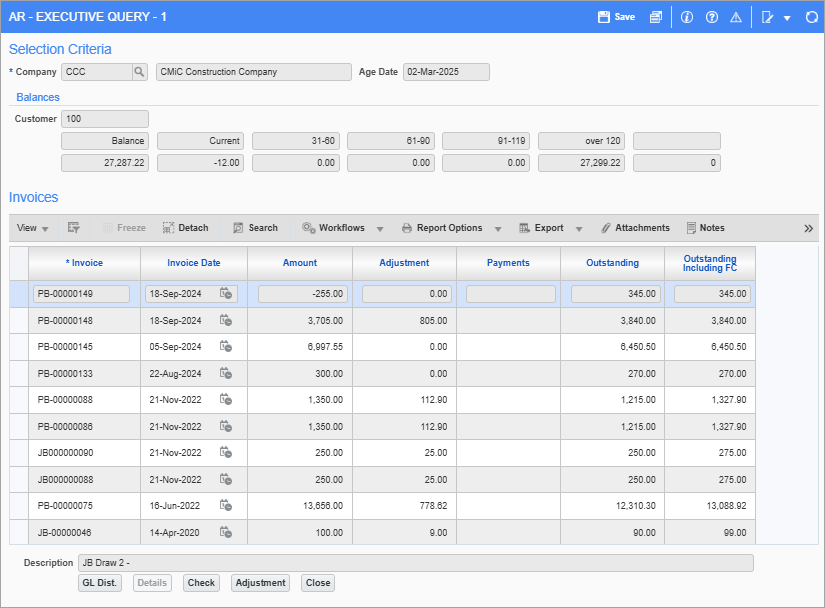Click amount 6,997.55 cell
The height and width of the screenshot is (608, 825).
[300, 347]
